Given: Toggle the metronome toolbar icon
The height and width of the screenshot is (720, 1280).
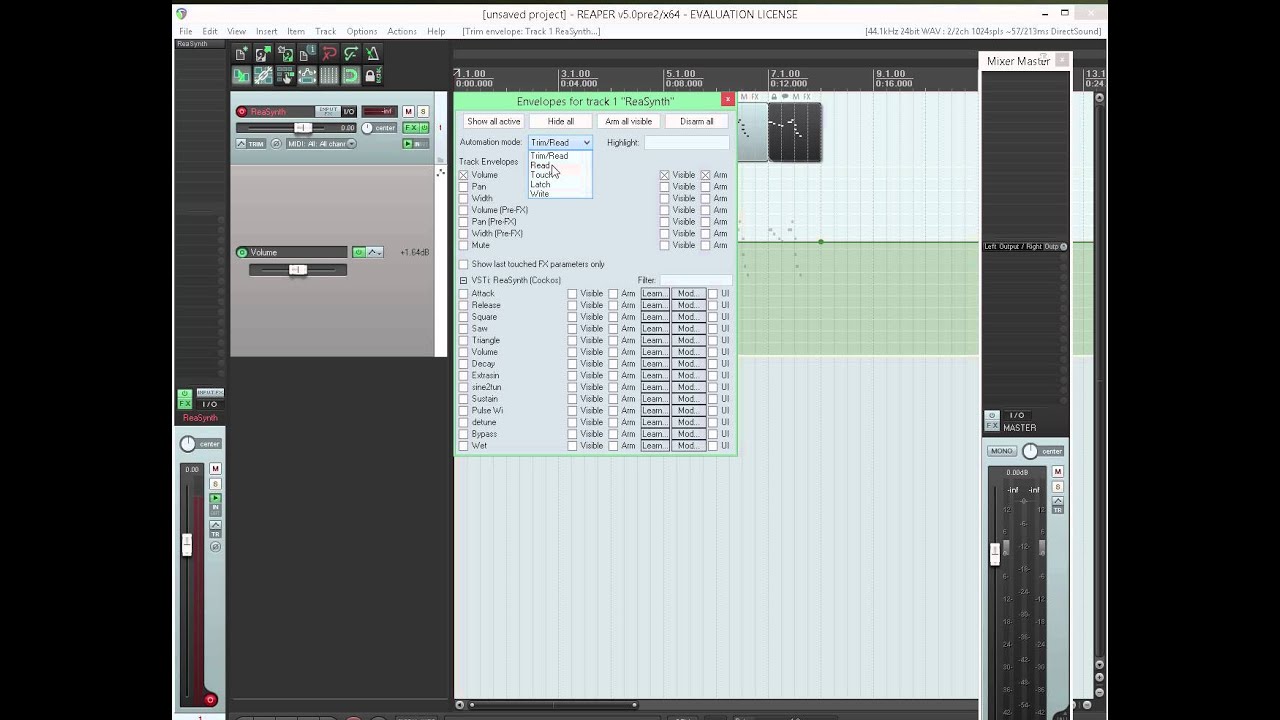Looking at the screenshot, I should coord(373,54).
